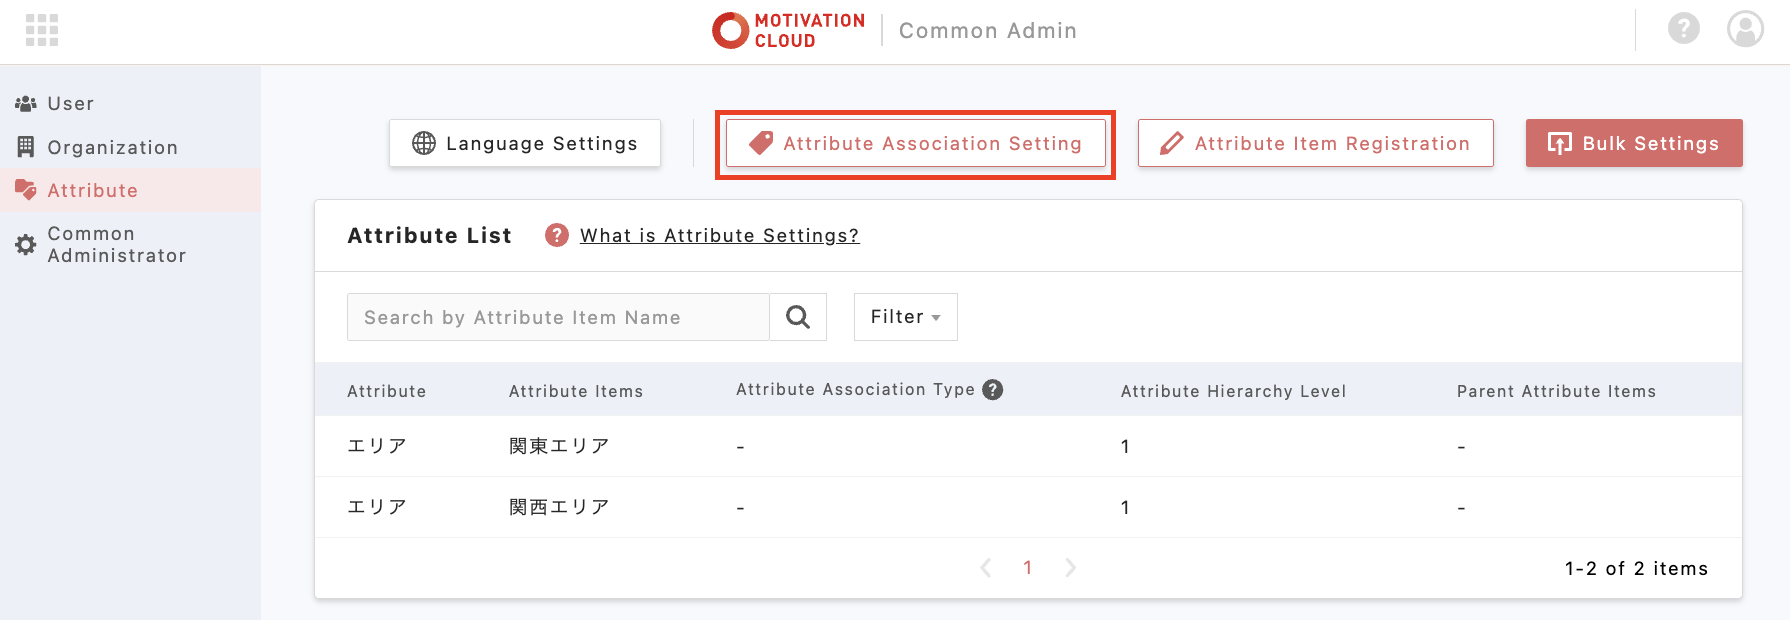Open "What is Attribute Settings?" link

pyautogui.click(x=719, y=236)
